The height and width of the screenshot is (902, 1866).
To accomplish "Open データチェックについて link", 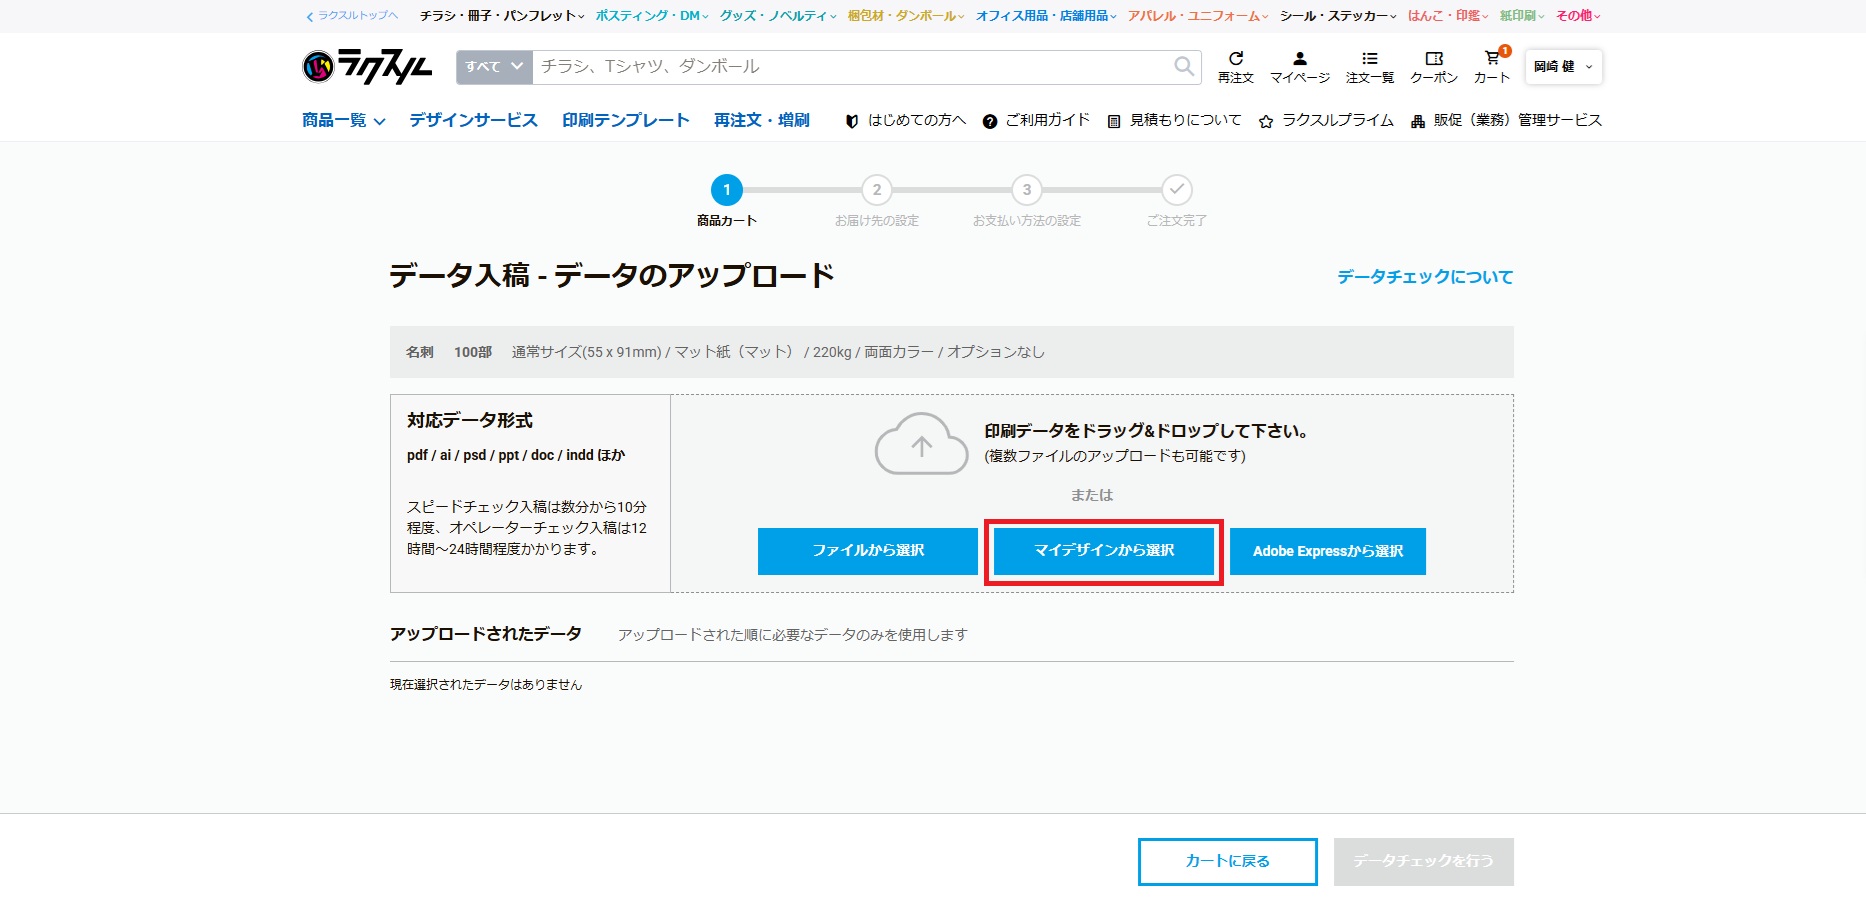I will pyautogui.click(x=1425, y=277).
